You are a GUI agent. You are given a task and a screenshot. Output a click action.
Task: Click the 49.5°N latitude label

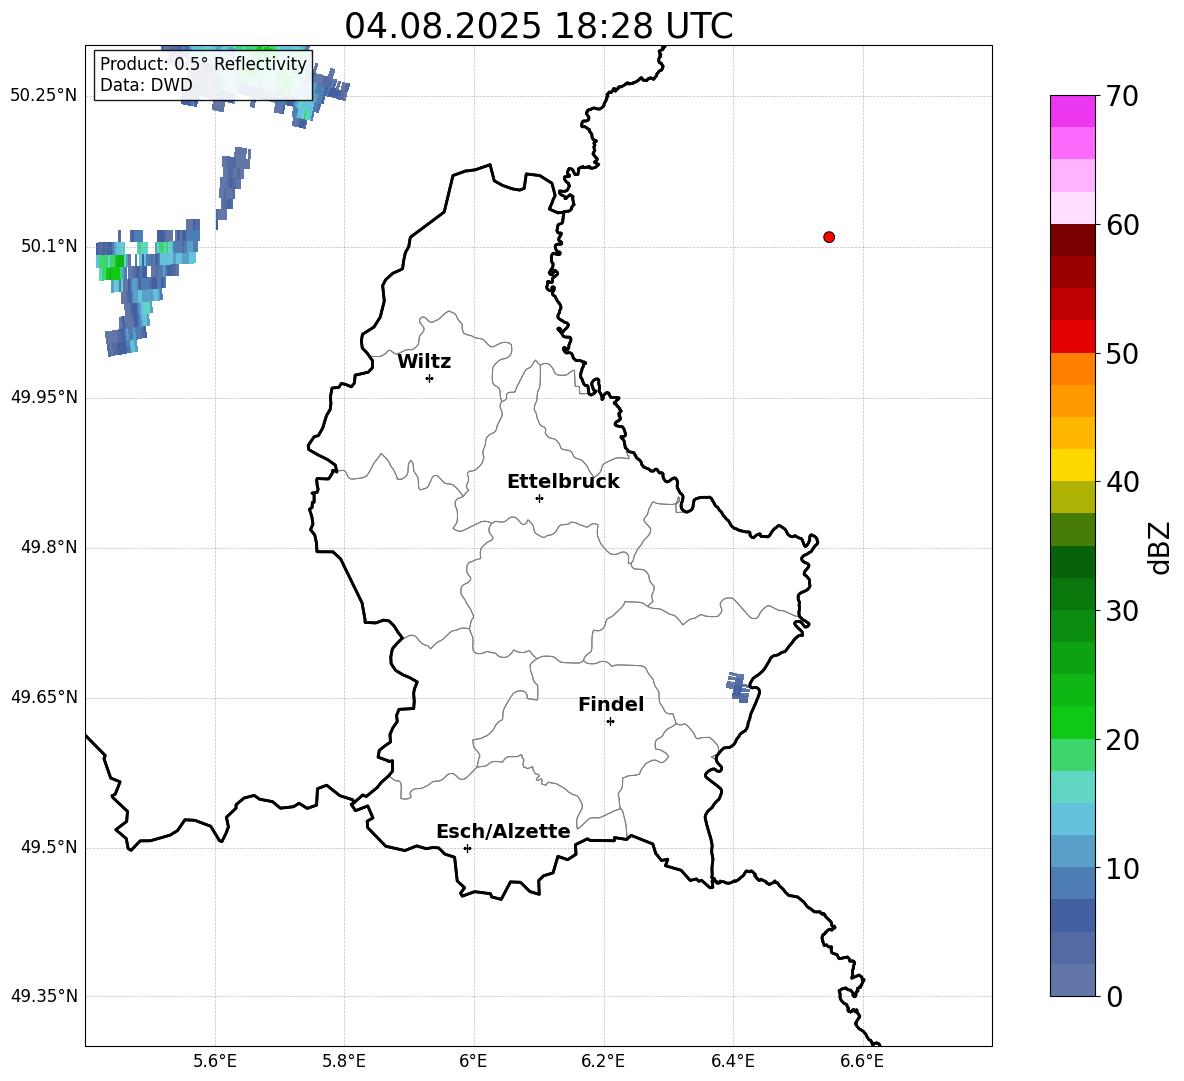point(49,847)
